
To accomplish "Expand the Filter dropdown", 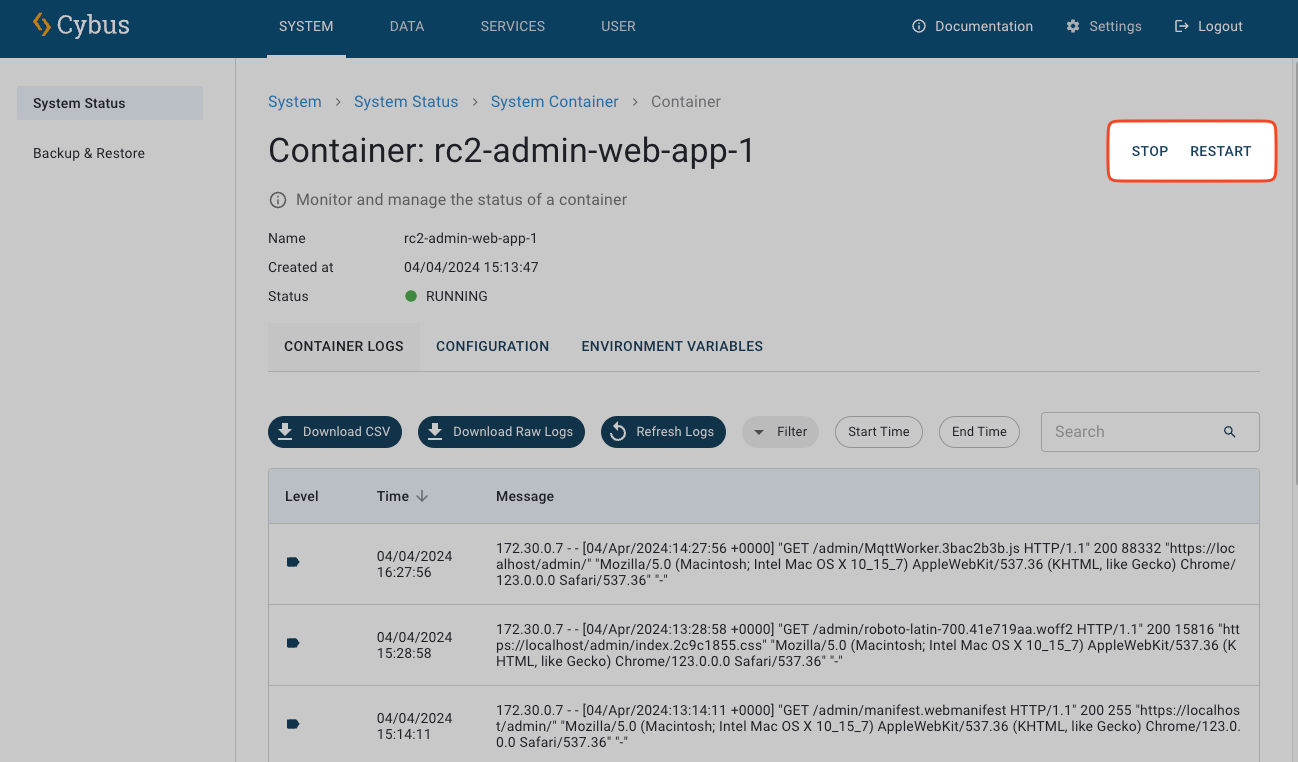I will 780,432.
